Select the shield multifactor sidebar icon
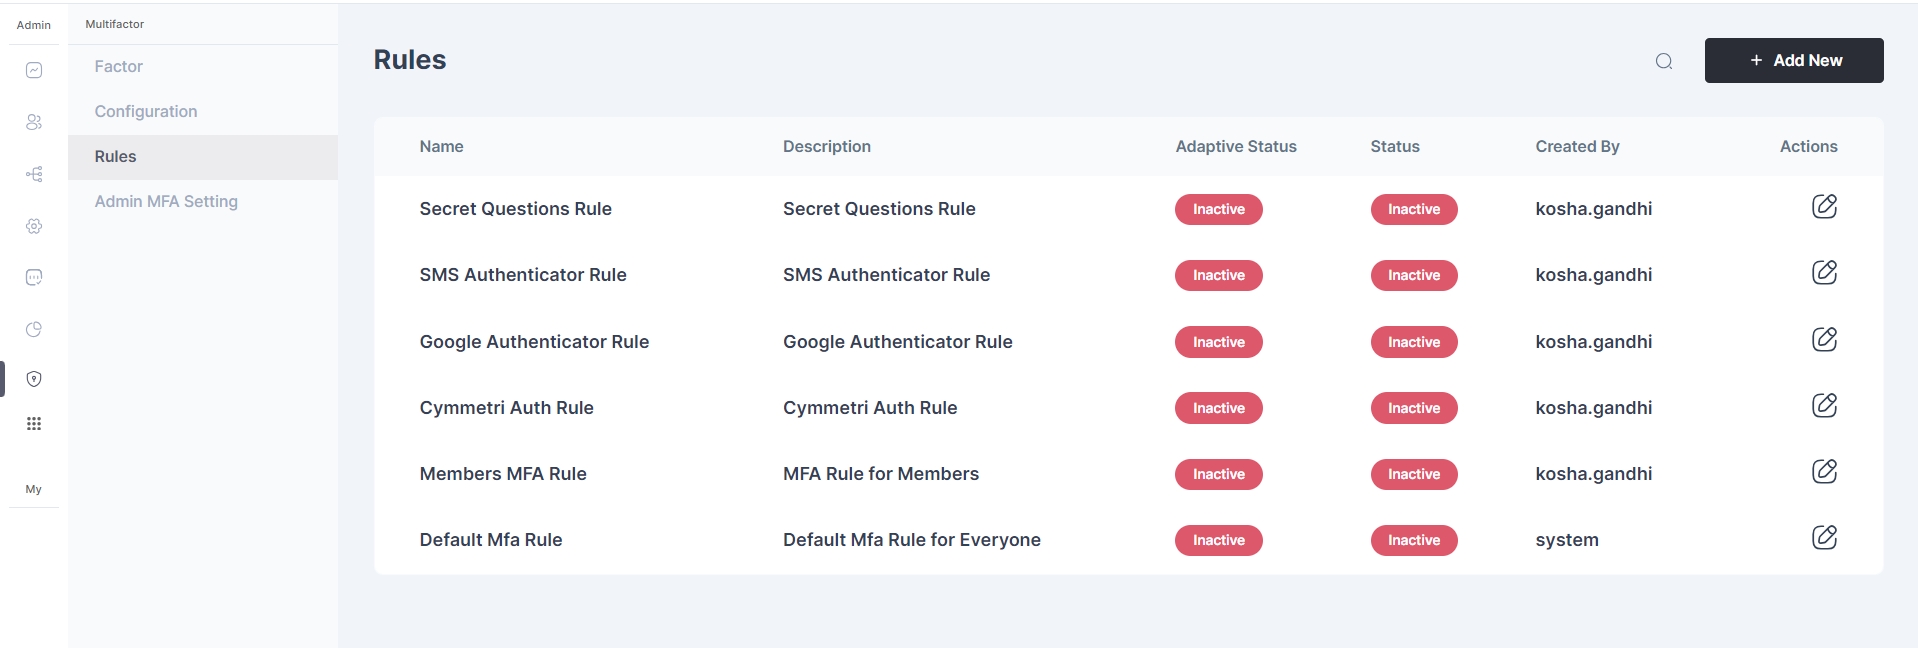Screen dimensions: 1918x648 coord(34,379)
